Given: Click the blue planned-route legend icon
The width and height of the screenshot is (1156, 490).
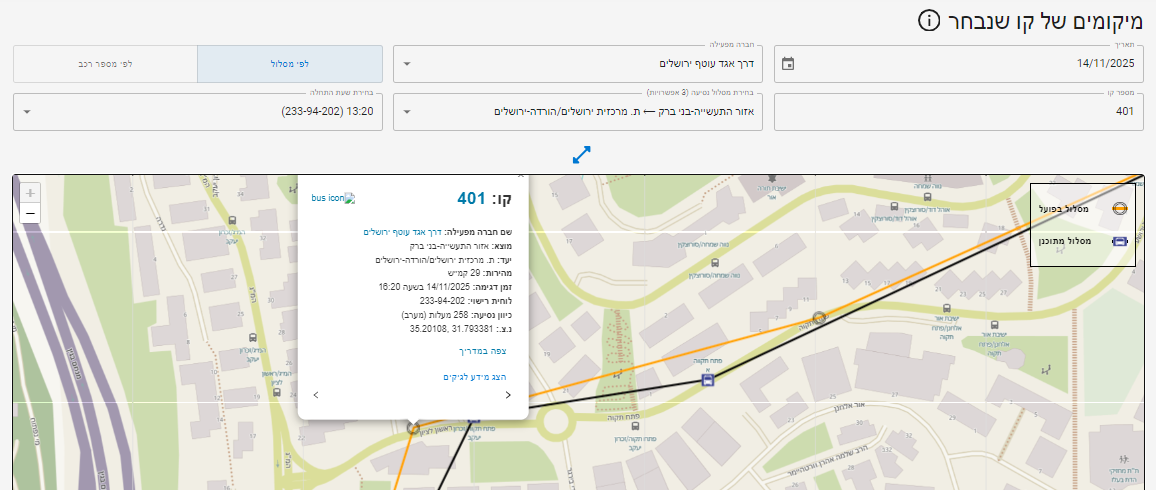Looking at the screenshot, I should (x=1120, y=241).
